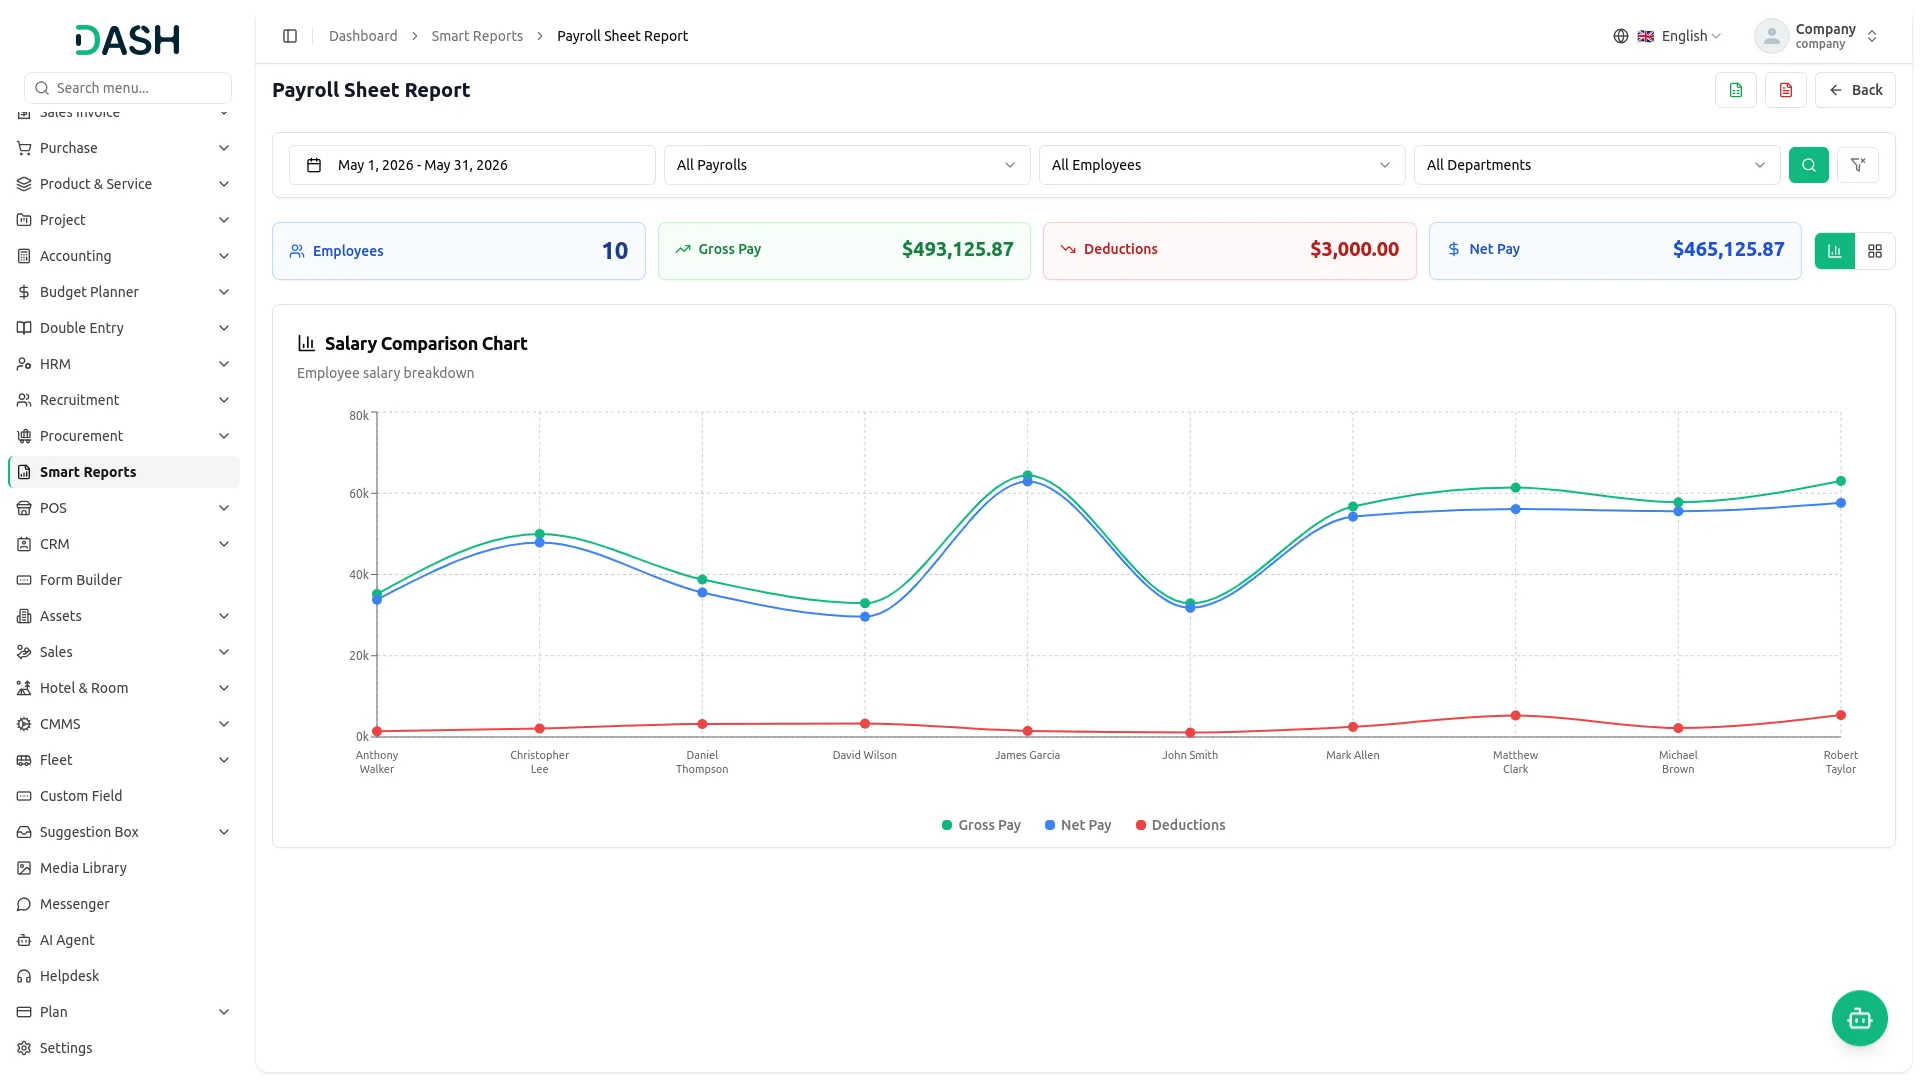Click the calendar icon in date field
The image size is (1920, 1080).
click(314, 165)
